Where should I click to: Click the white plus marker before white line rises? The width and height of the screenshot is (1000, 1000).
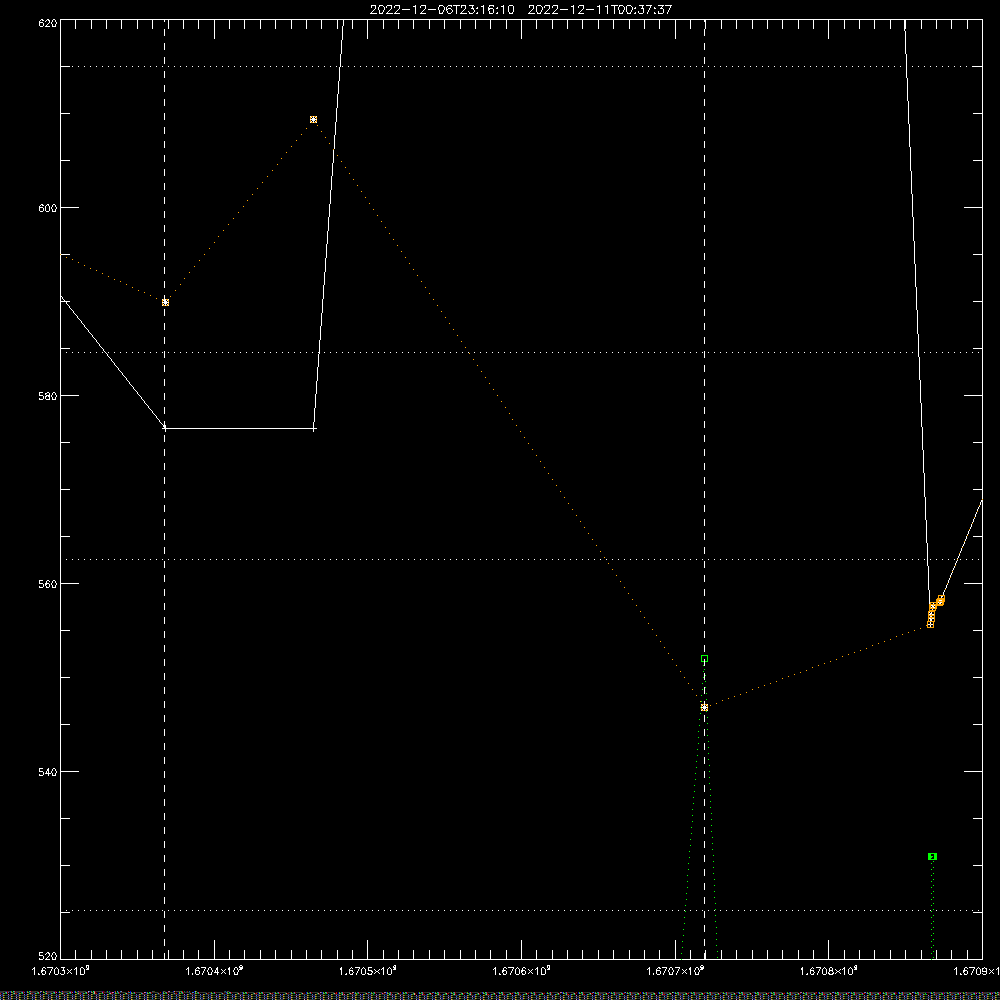pos(314,429)
